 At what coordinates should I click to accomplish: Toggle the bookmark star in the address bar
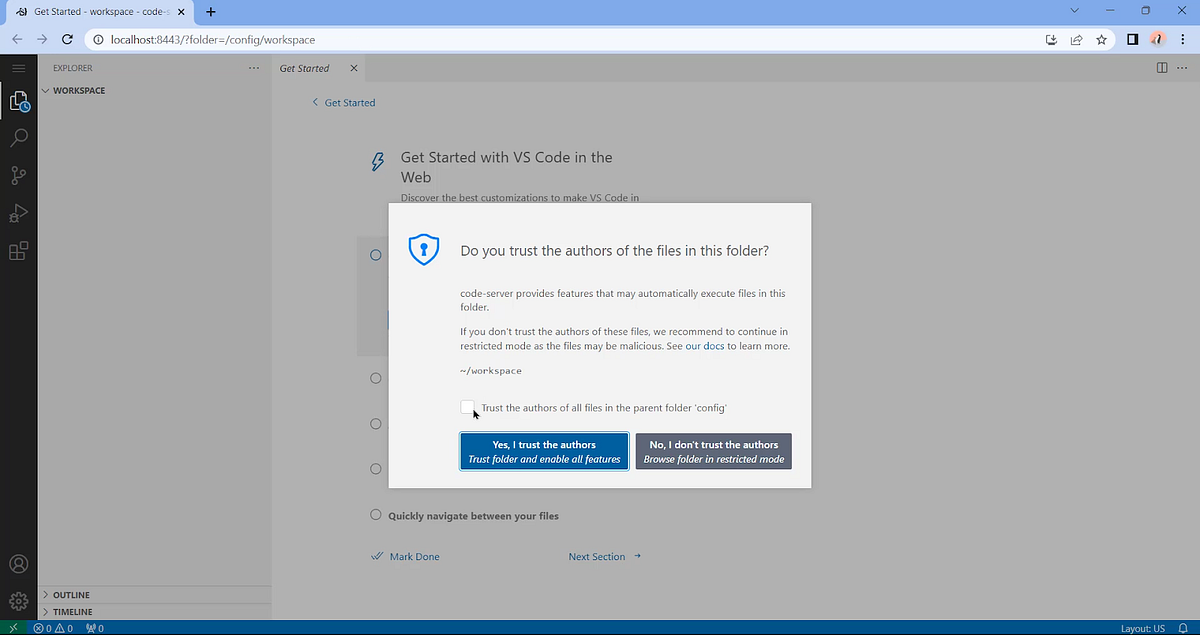point(1100,40)
